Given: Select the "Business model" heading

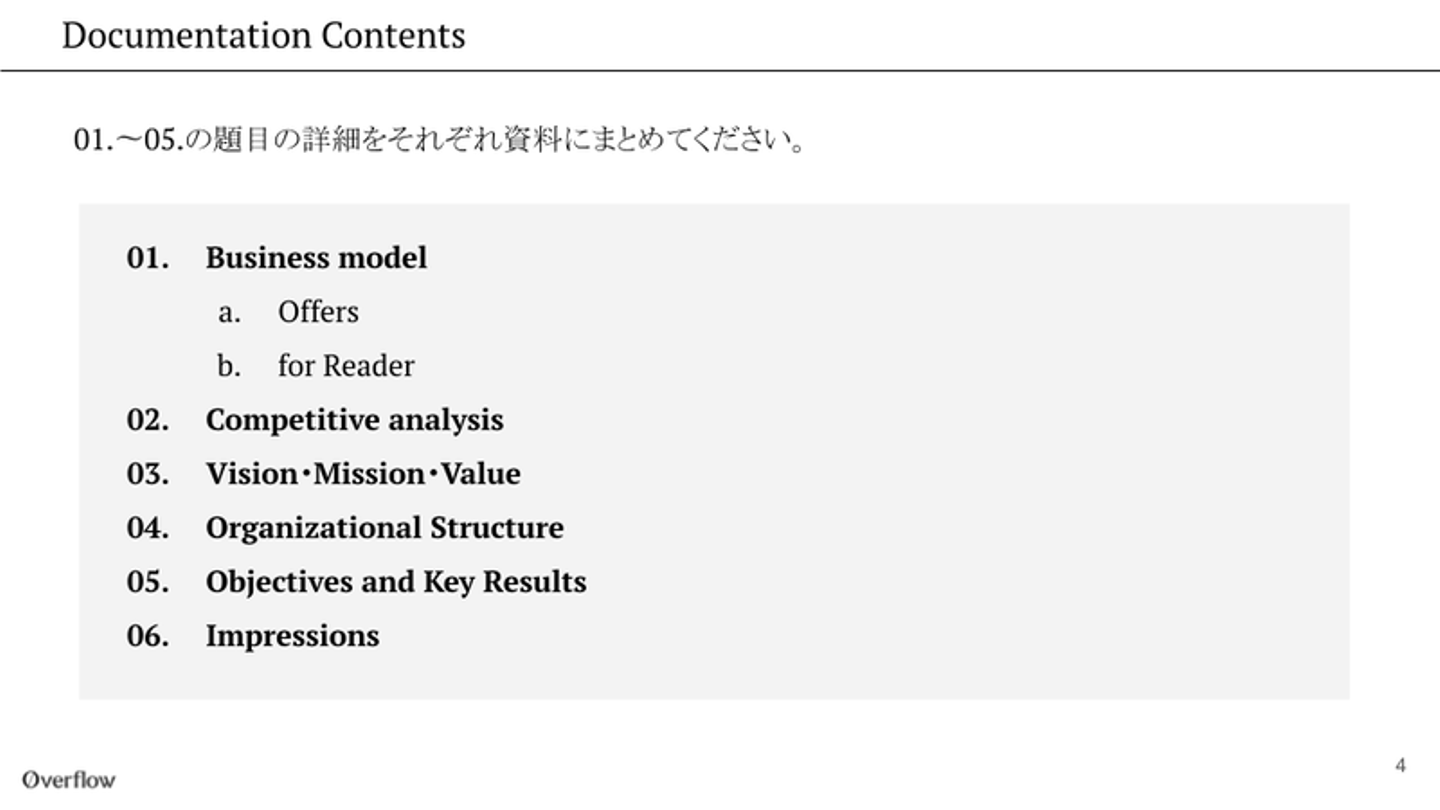Looking at the screenshot, I should (316, 258).
